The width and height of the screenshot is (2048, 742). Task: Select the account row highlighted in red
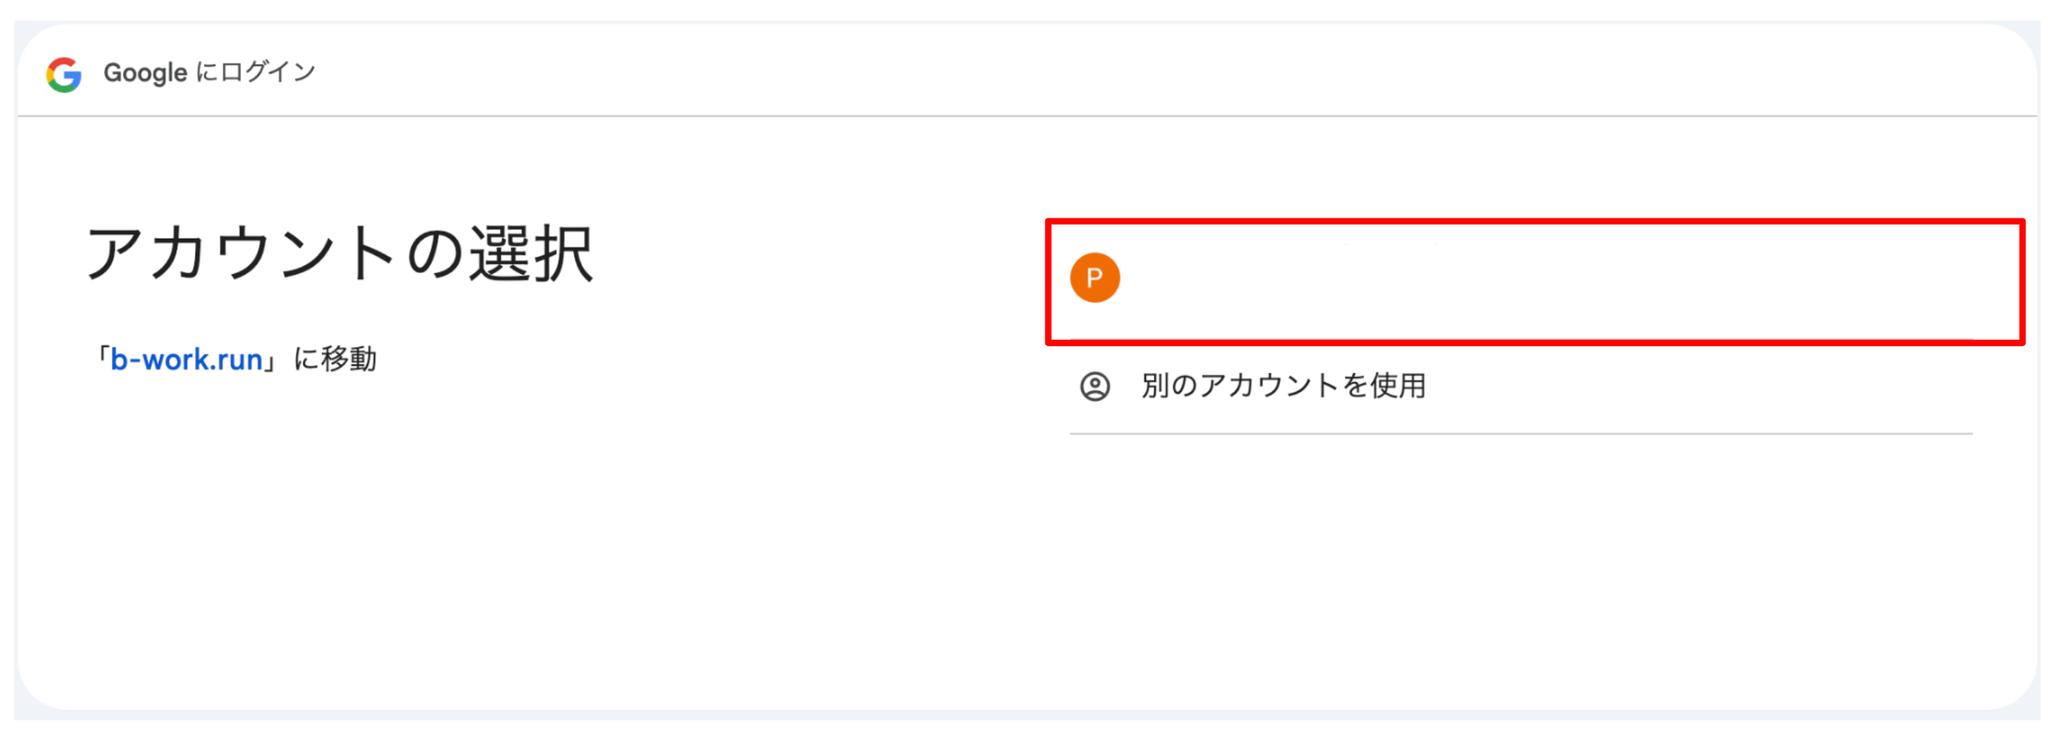(1534, 281)
